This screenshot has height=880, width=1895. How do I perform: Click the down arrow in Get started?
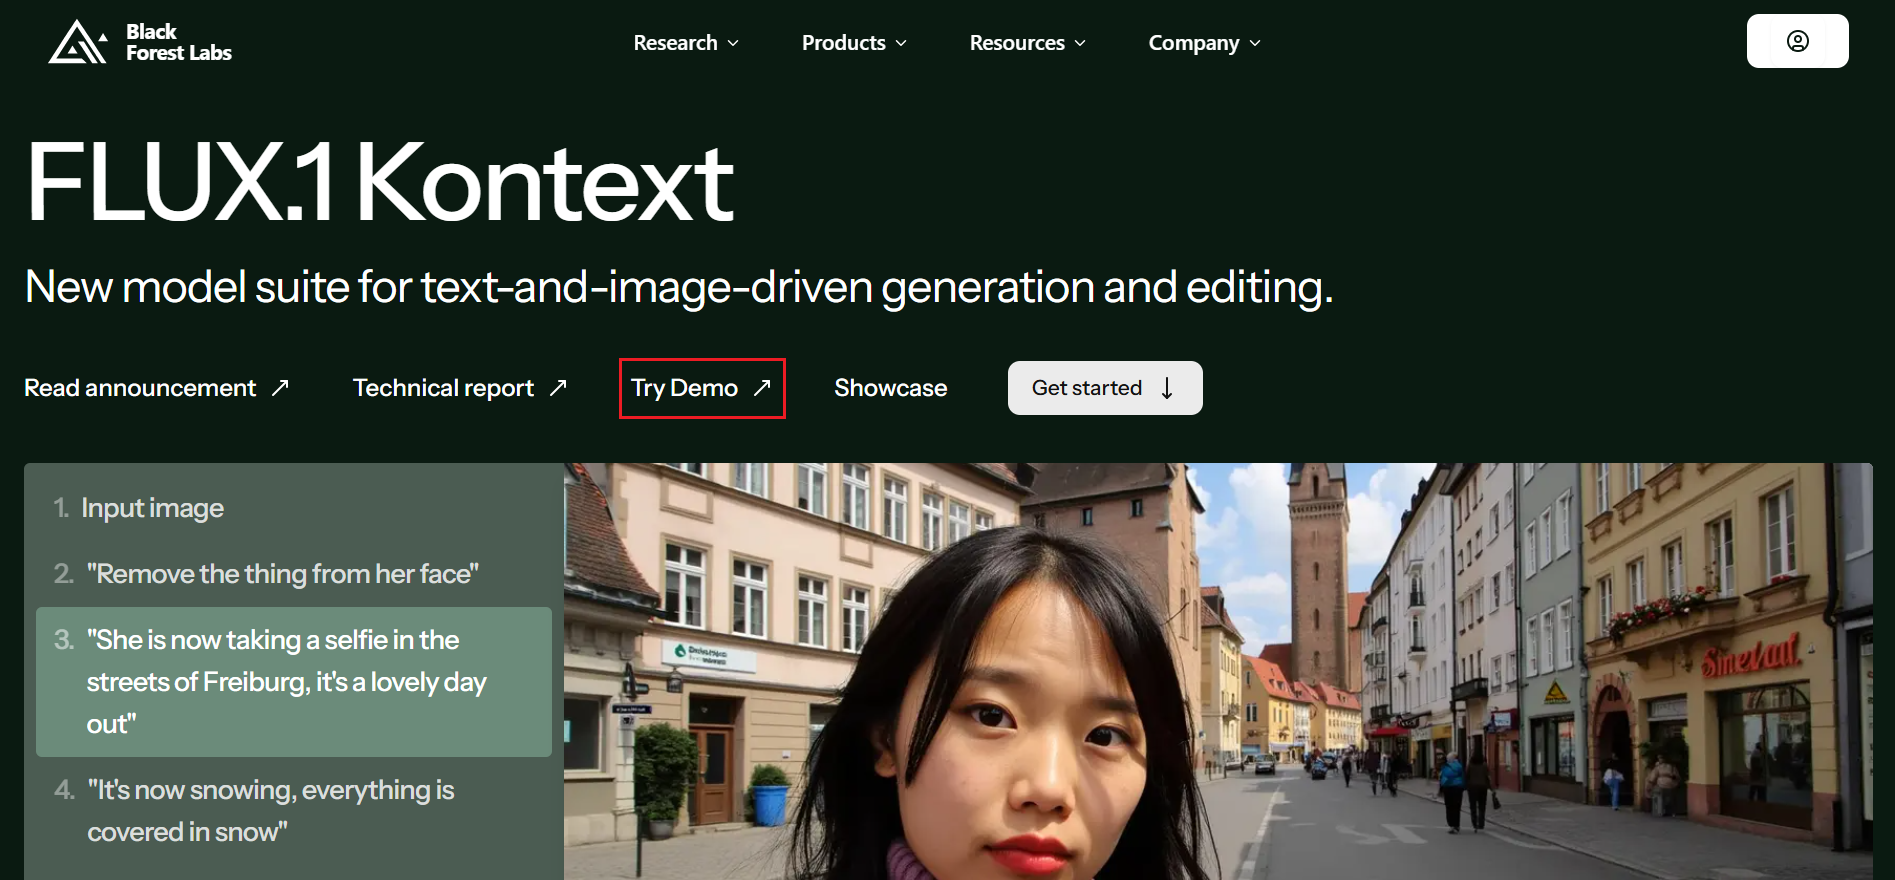point(1167,388)
